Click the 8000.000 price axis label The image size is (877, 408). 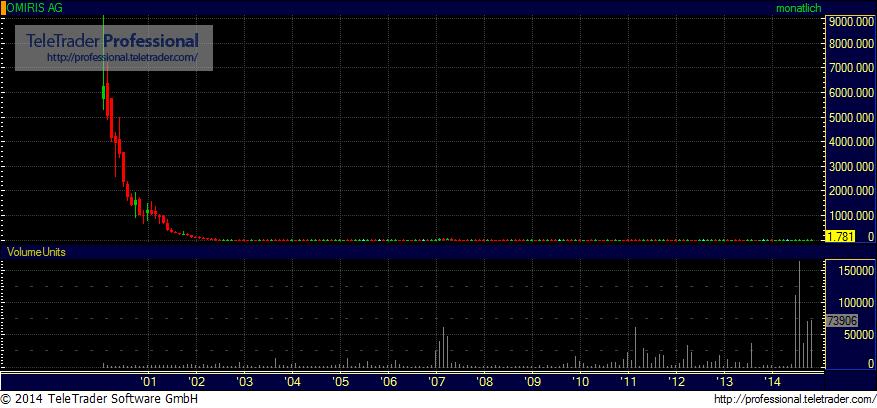point(850,44)
